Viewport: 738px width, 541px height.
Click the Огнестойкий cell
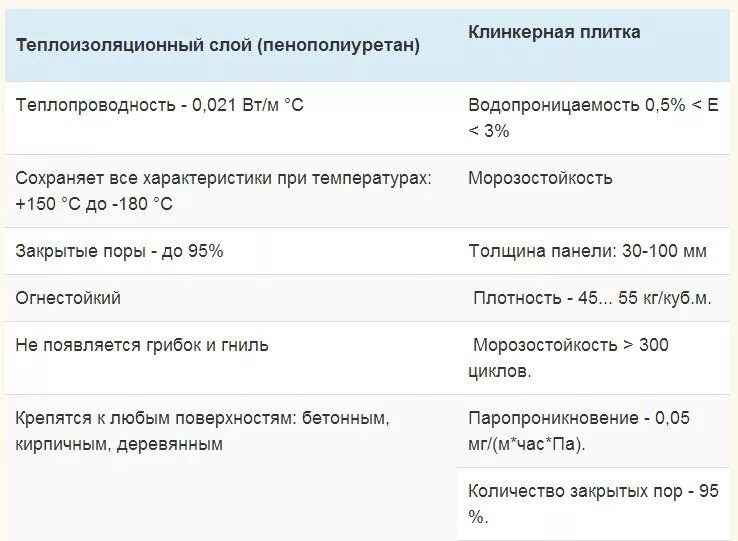coord(231,298)
